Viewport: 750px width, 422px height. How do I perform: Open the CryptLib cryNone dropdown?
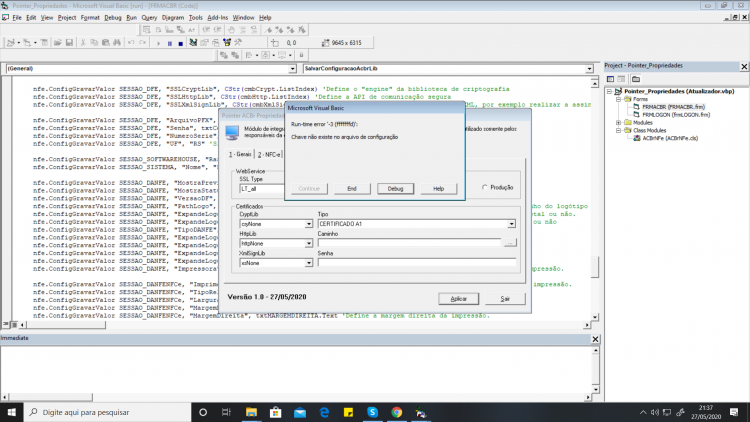pos(309,224)
